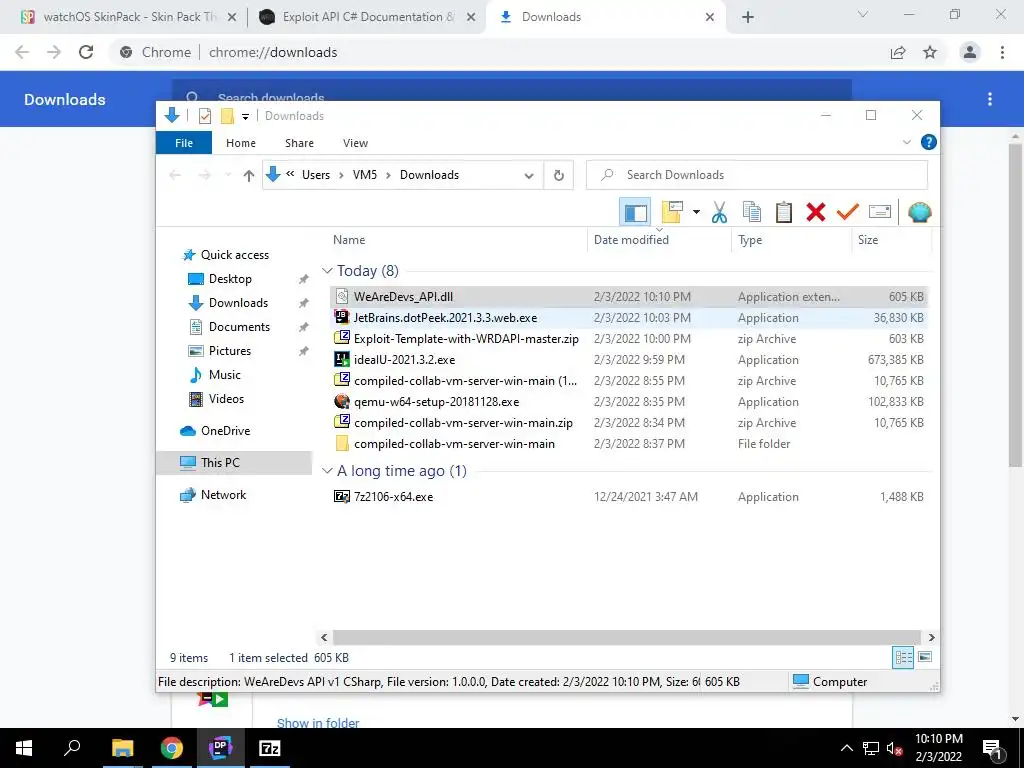Open the folder options dropdown arrow
Image resolution: width=1024 pixels, height=768 pixels.
click(696, 212)
